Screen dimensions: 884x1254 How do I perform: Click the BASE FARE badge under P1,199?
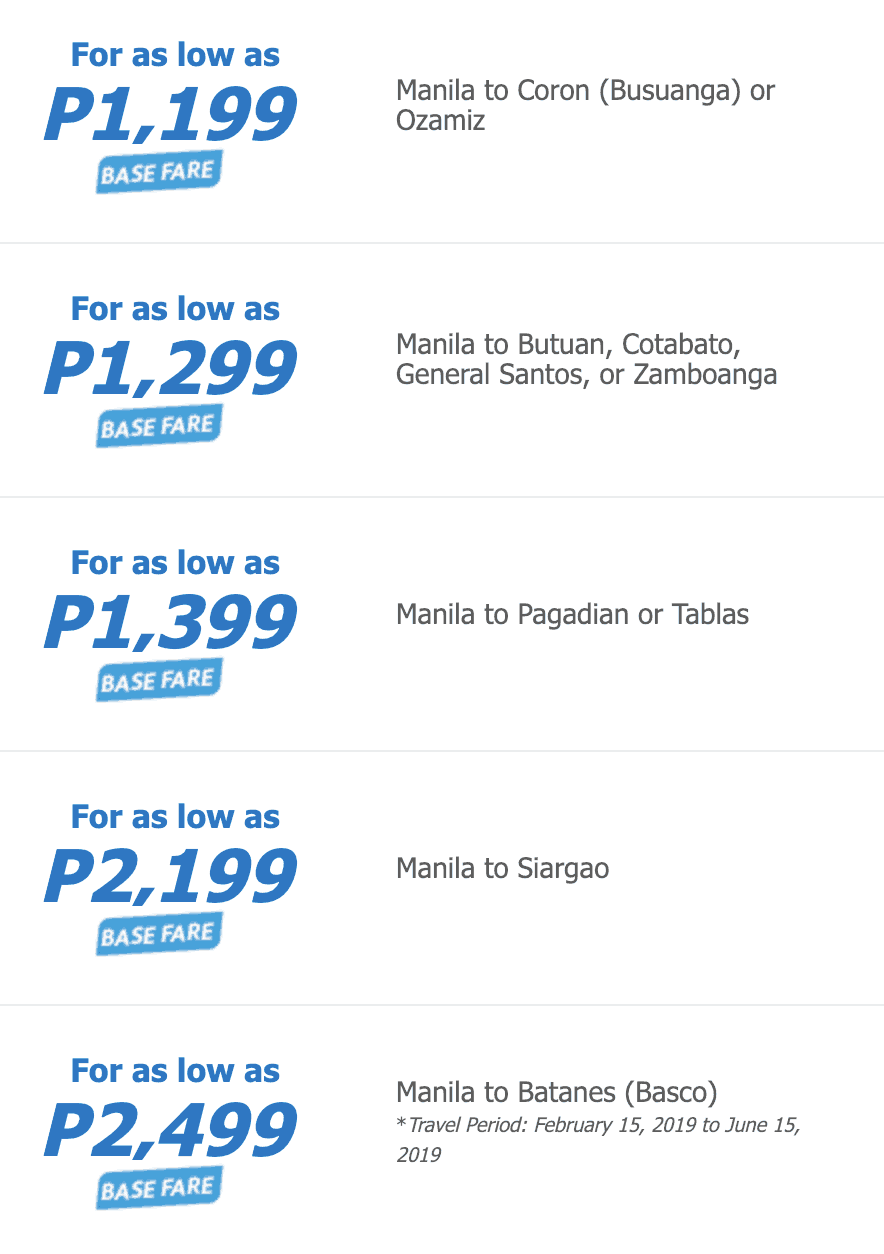pos(159,172)
